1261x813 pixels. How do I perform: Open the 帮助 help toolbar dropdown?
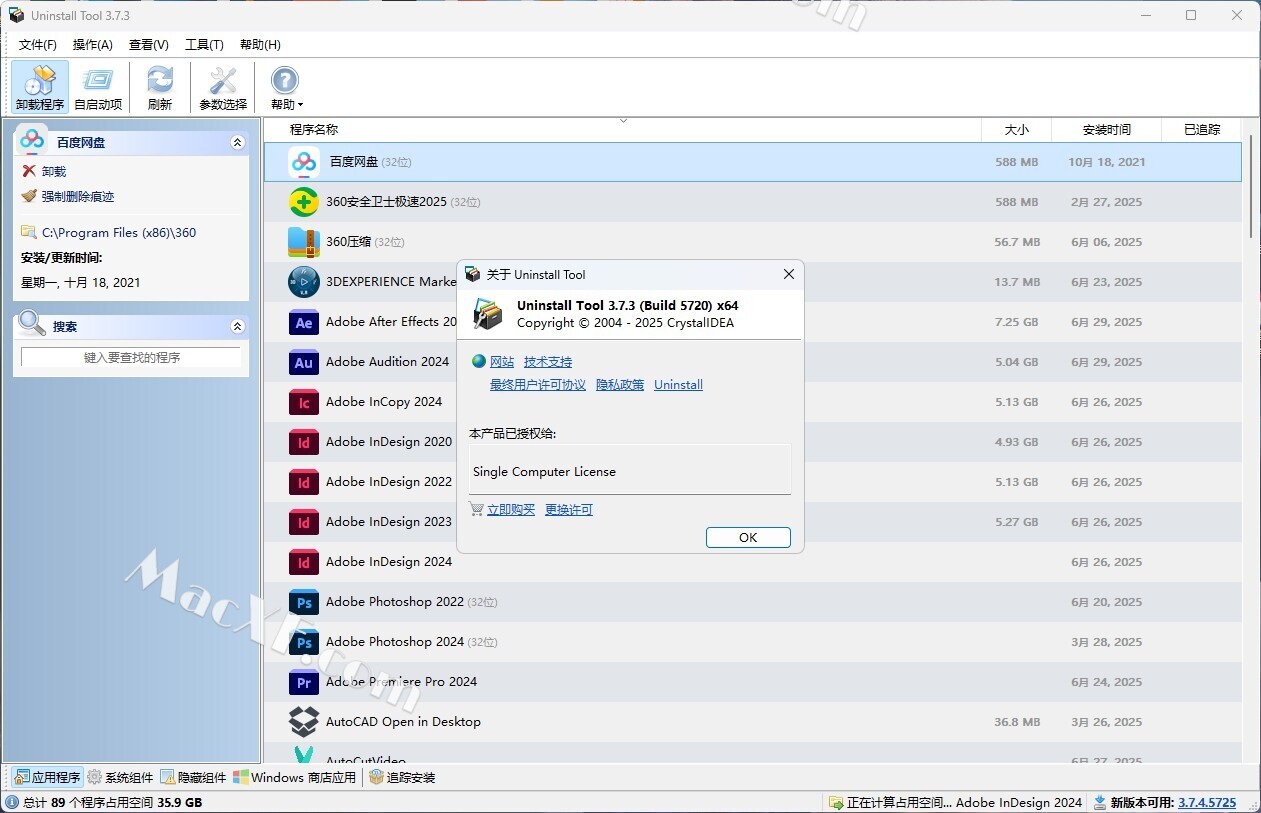[x=286, y=87]
